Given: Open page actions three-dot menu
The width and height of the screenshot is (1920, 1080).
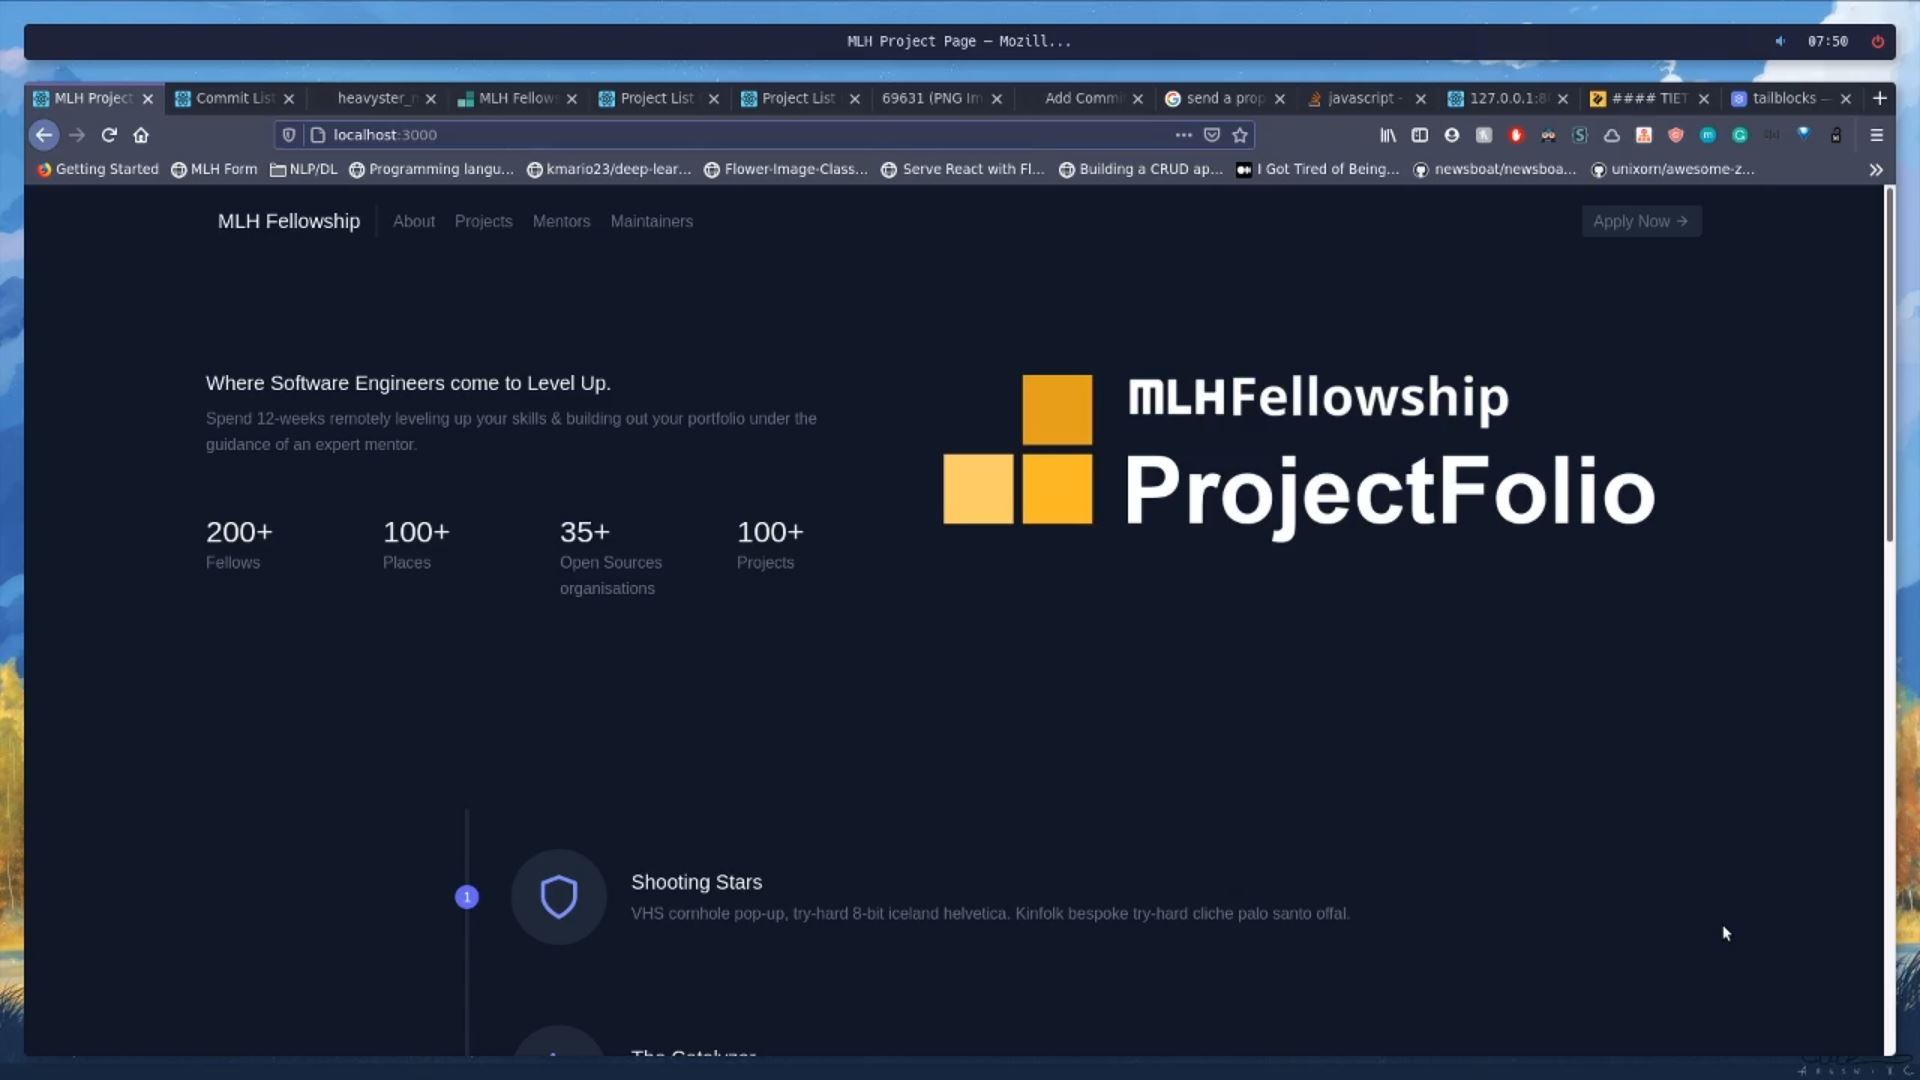Looking at the screenshot, I should (x=1183, y=135).
